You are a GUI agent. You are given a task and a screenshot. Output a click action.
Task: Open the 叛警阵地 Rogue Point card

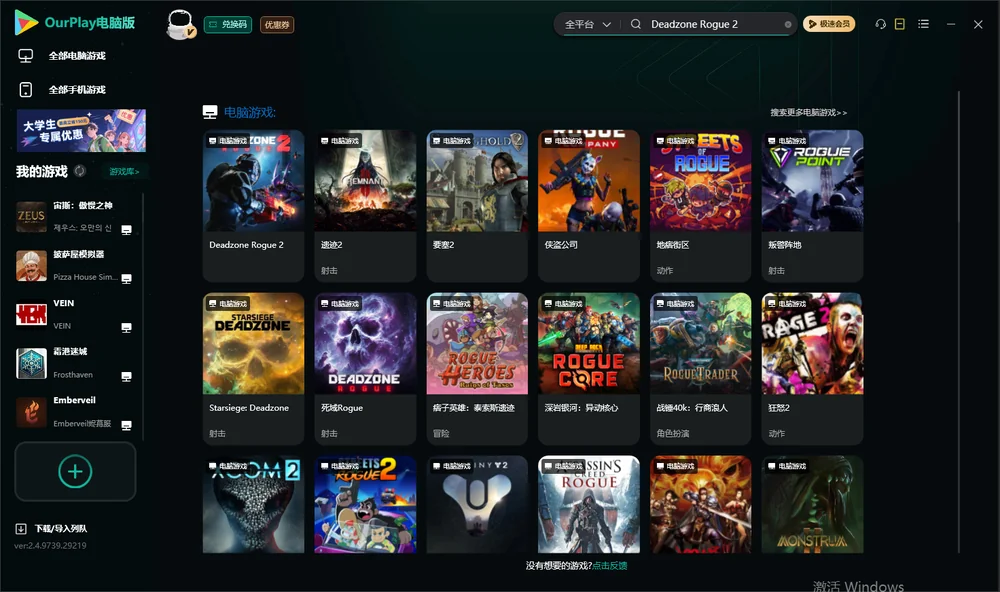click(x=812, y=205)
